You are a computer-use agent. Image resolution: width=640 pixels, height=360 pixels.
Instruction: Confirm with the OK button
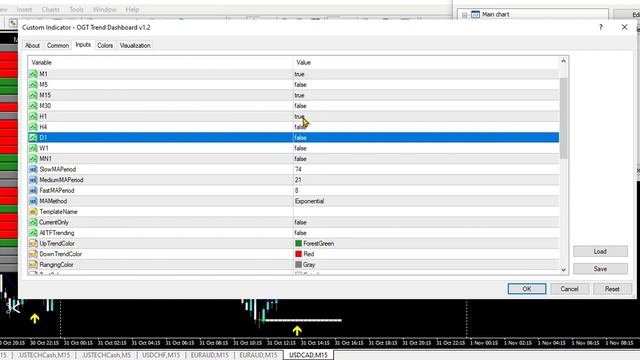[527, 289]
